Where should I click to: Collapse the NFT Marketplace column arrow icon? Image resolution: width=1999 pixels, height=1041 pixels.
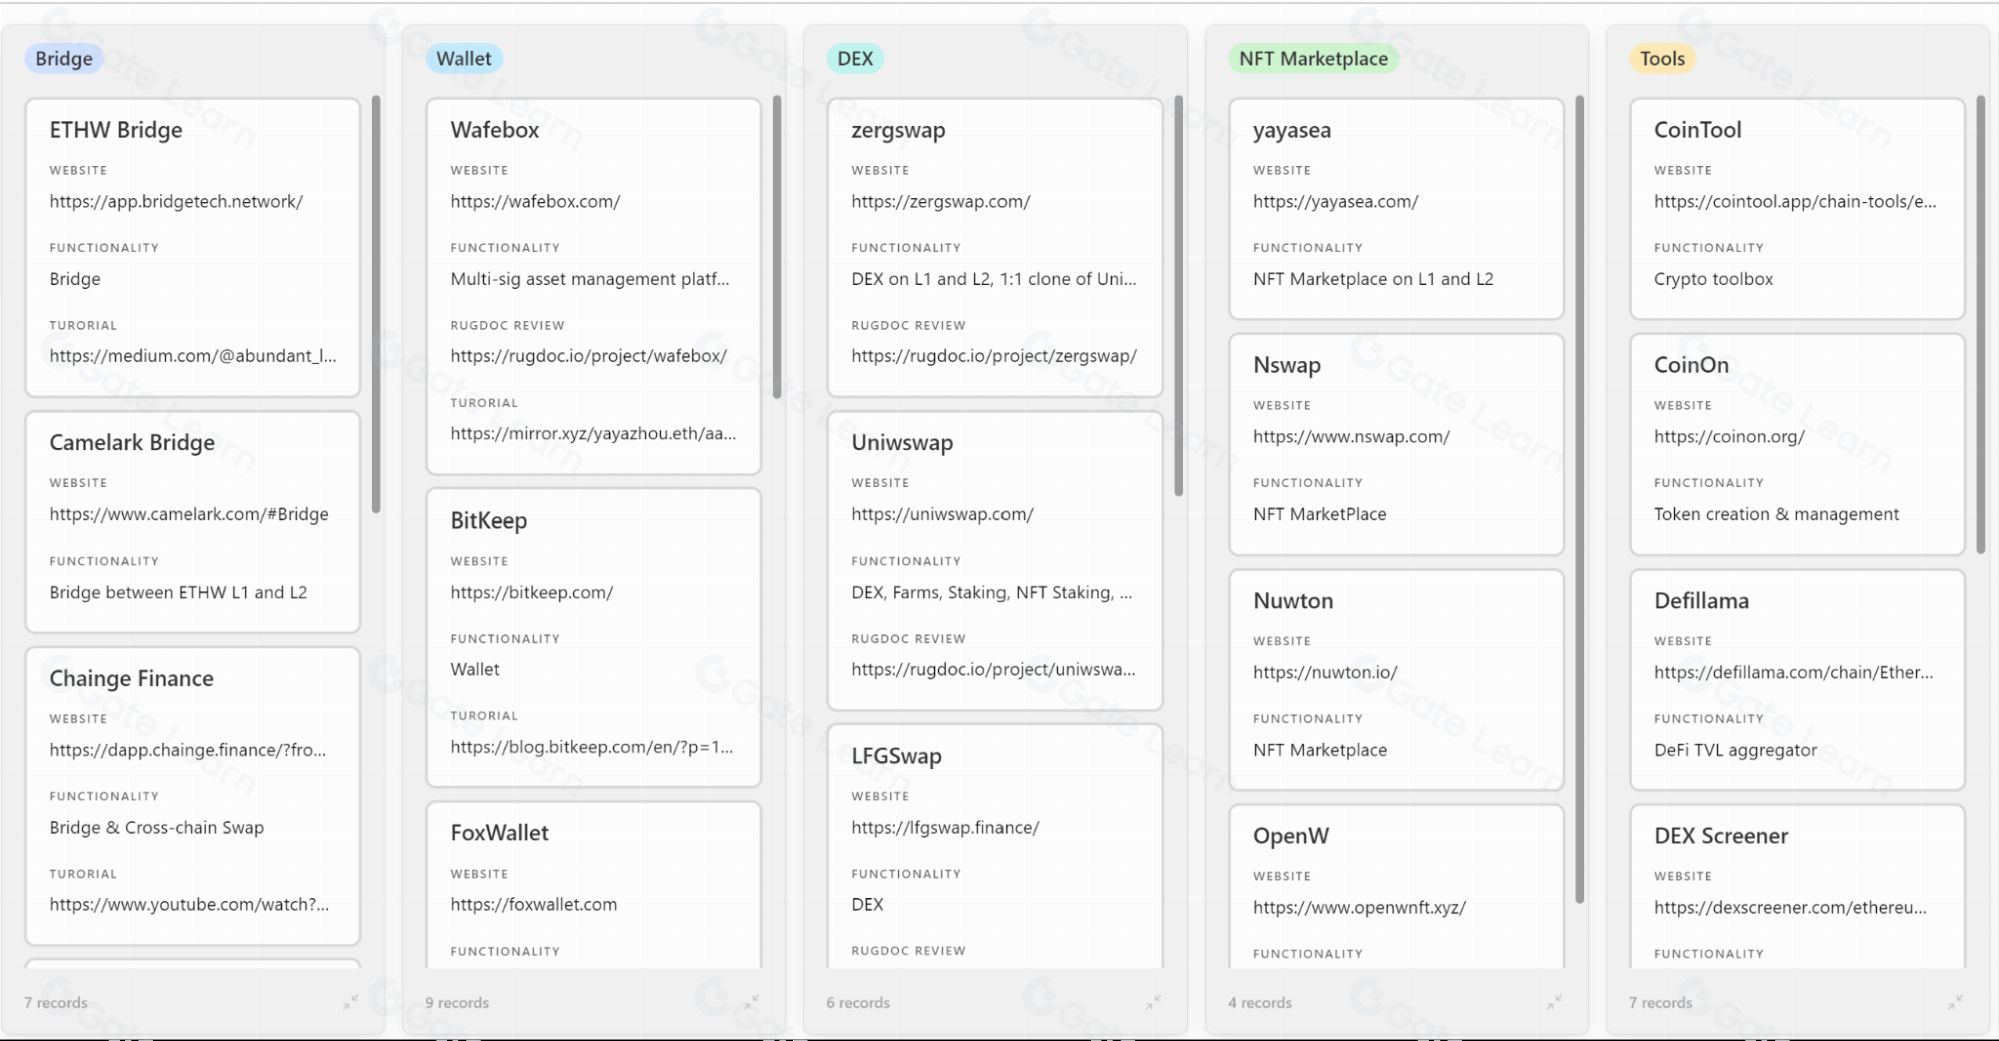pos(1554,1001)
